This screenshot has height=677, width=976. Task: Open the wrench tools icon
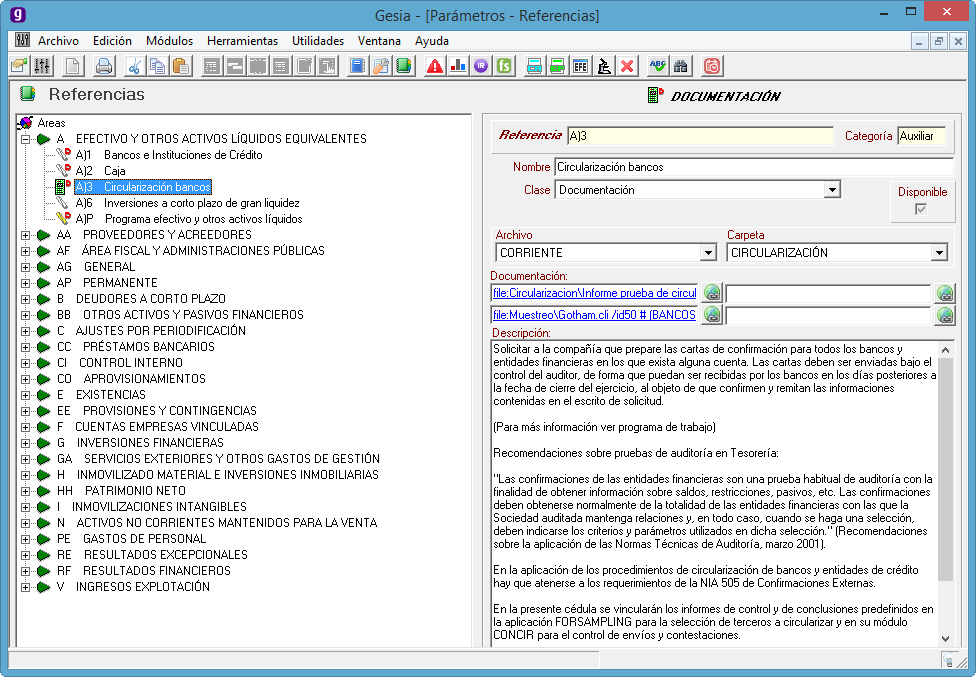click(x=380, y=66)
